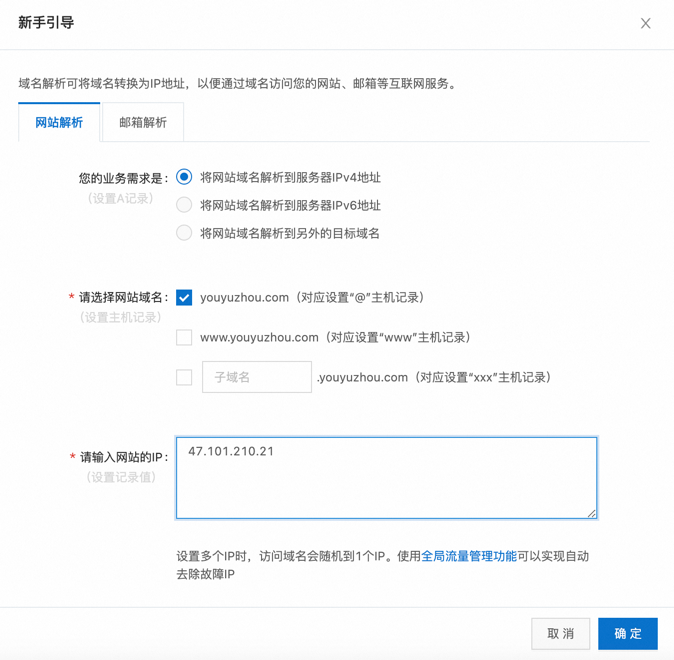Switch to the 网站解析 tab

[59, 122]
